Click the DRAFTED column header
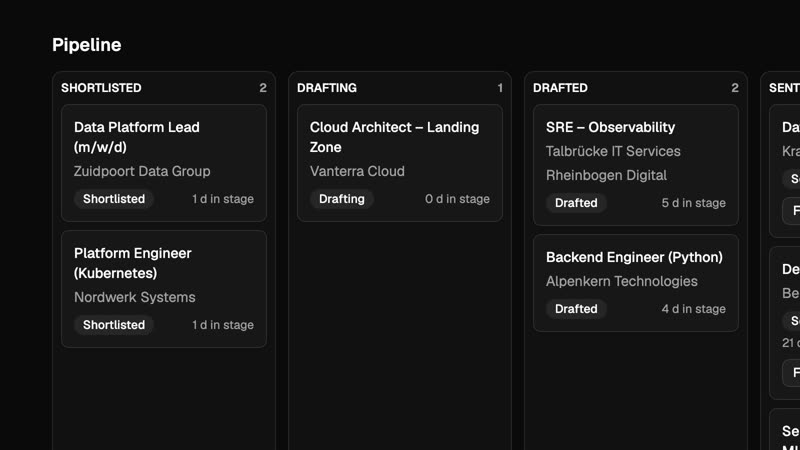 click(560, 88)
